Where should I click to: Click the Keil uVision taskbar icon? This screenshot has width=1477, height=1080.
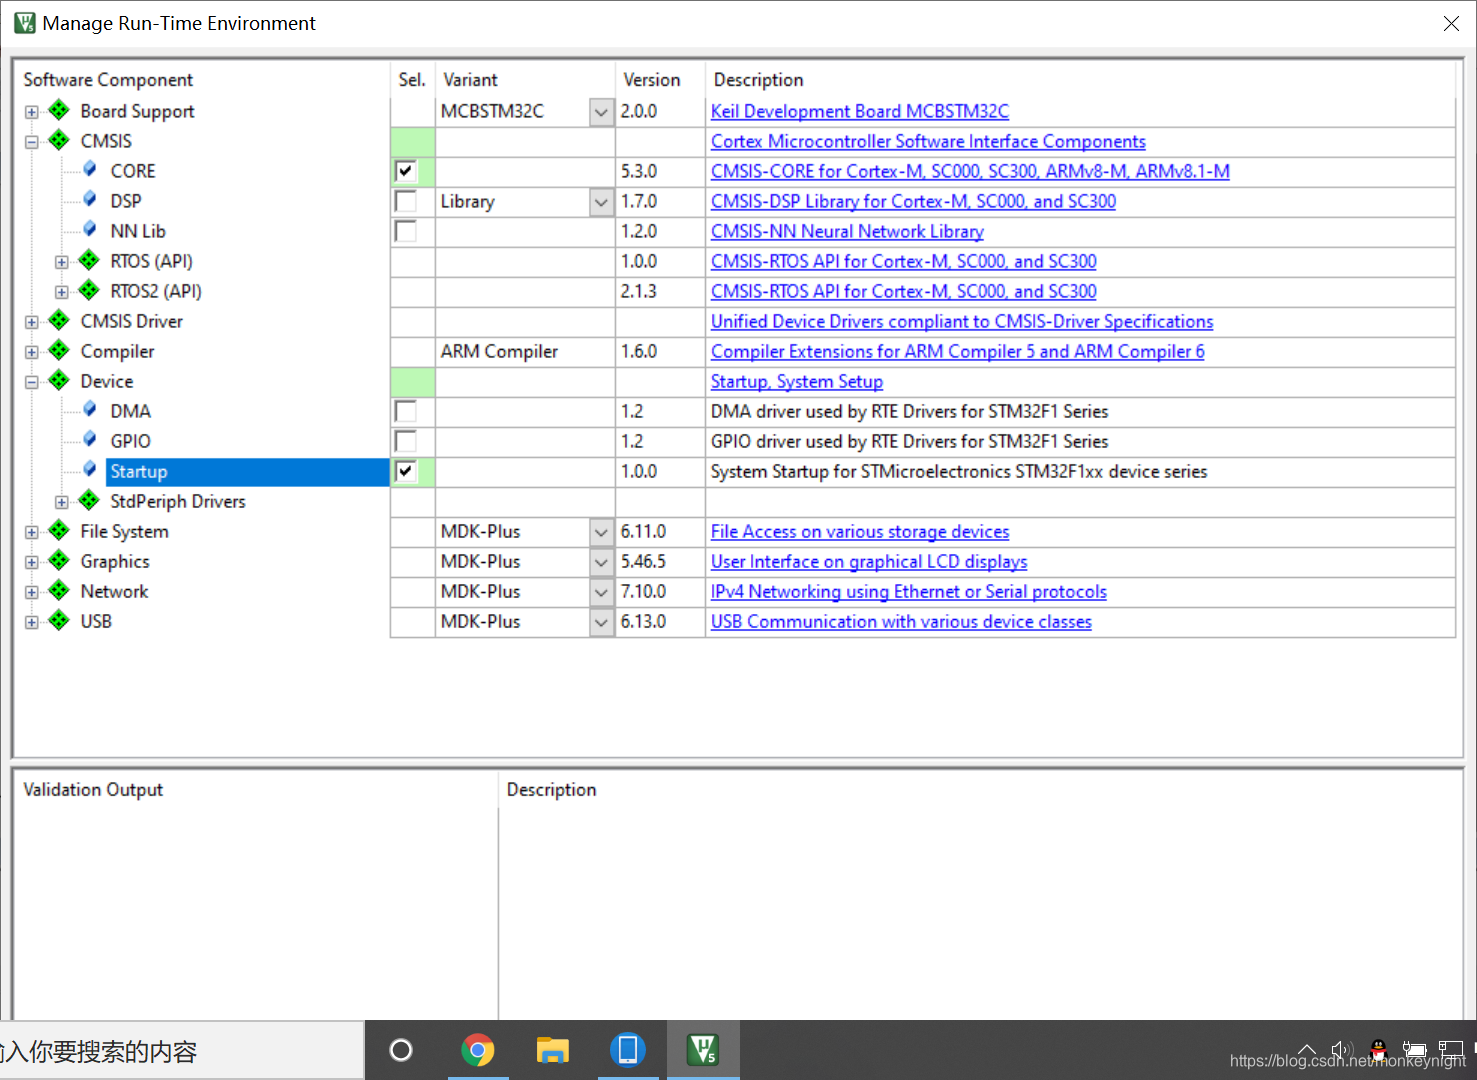pyautogui.click(x=703, y=1050)
